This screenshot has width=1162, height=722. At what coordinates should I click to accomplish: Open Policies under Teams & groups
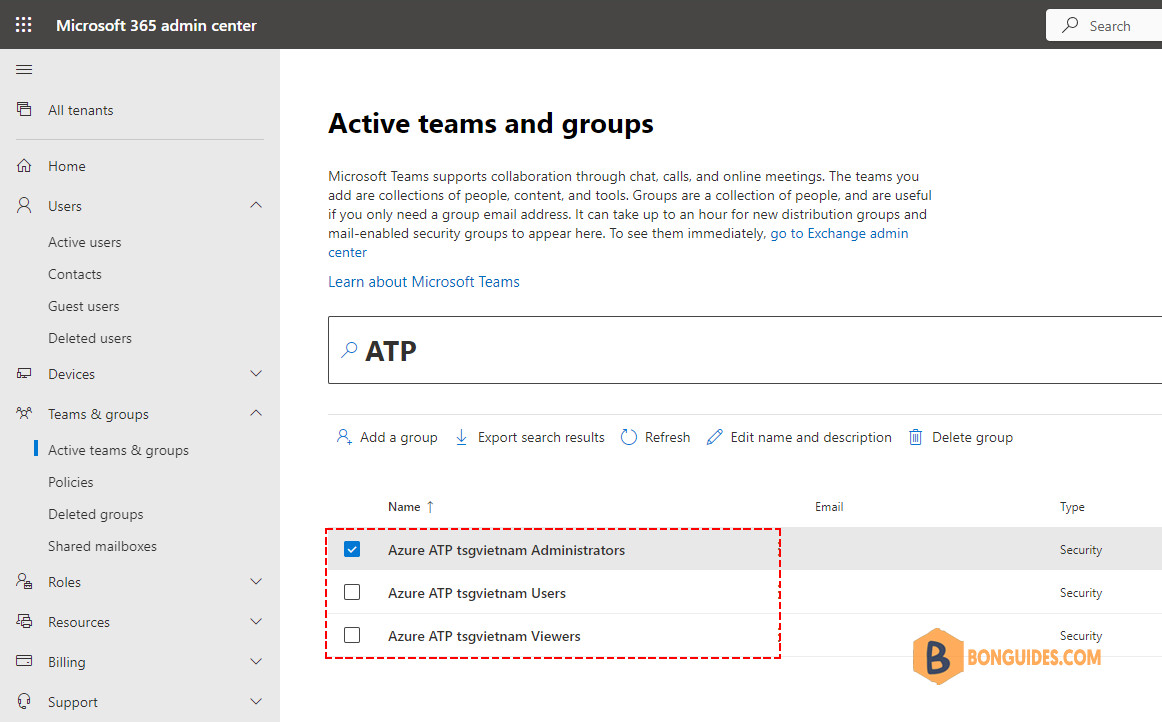click(x=70, y=482)
